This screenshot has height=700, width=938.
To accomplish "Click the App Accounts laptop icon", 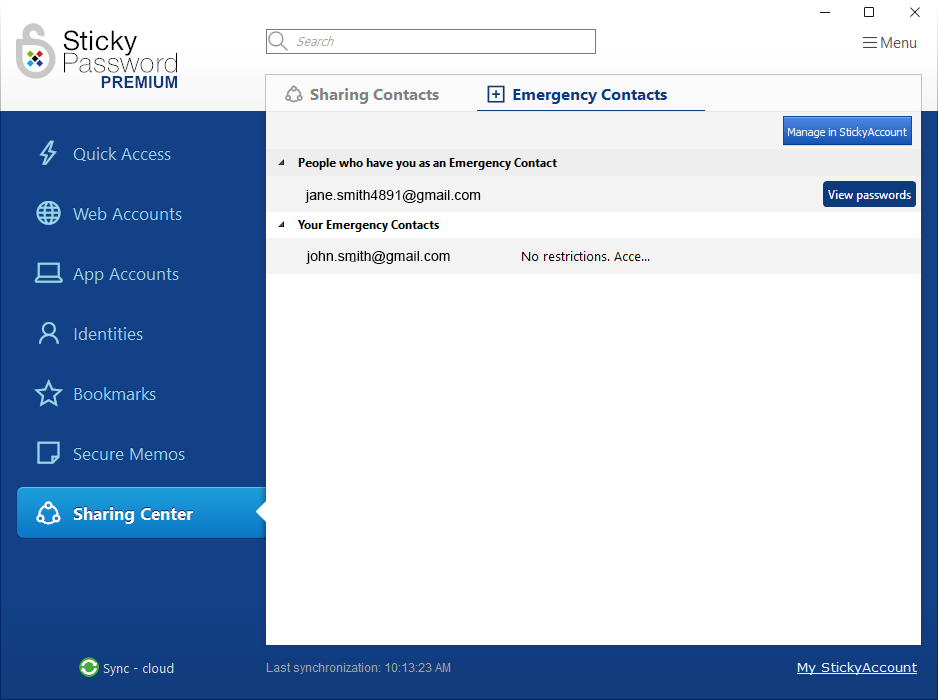I will (x=48, y=273).
